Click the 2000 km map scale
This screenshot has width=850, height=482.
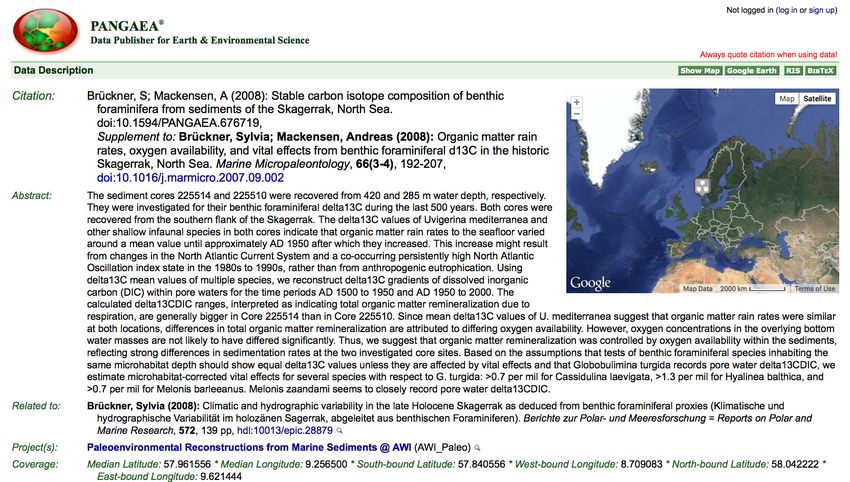(x=752, y=288)
